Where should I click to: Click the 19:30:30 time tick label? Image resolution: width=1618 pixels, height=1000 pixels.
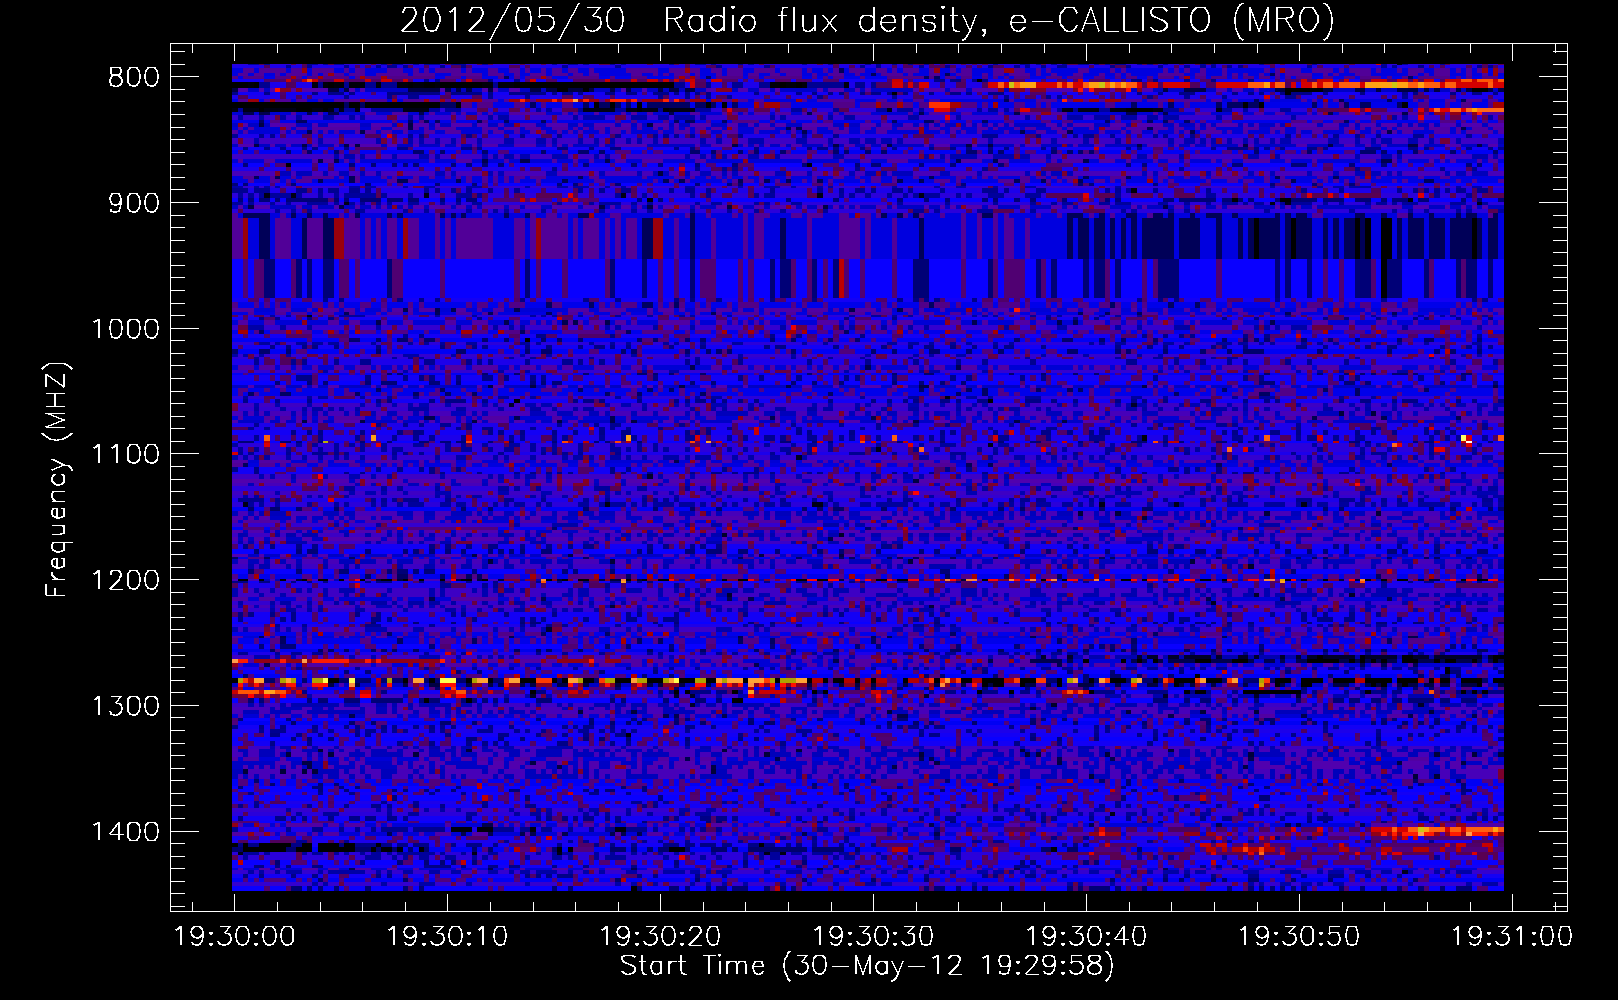pos(873,937)
